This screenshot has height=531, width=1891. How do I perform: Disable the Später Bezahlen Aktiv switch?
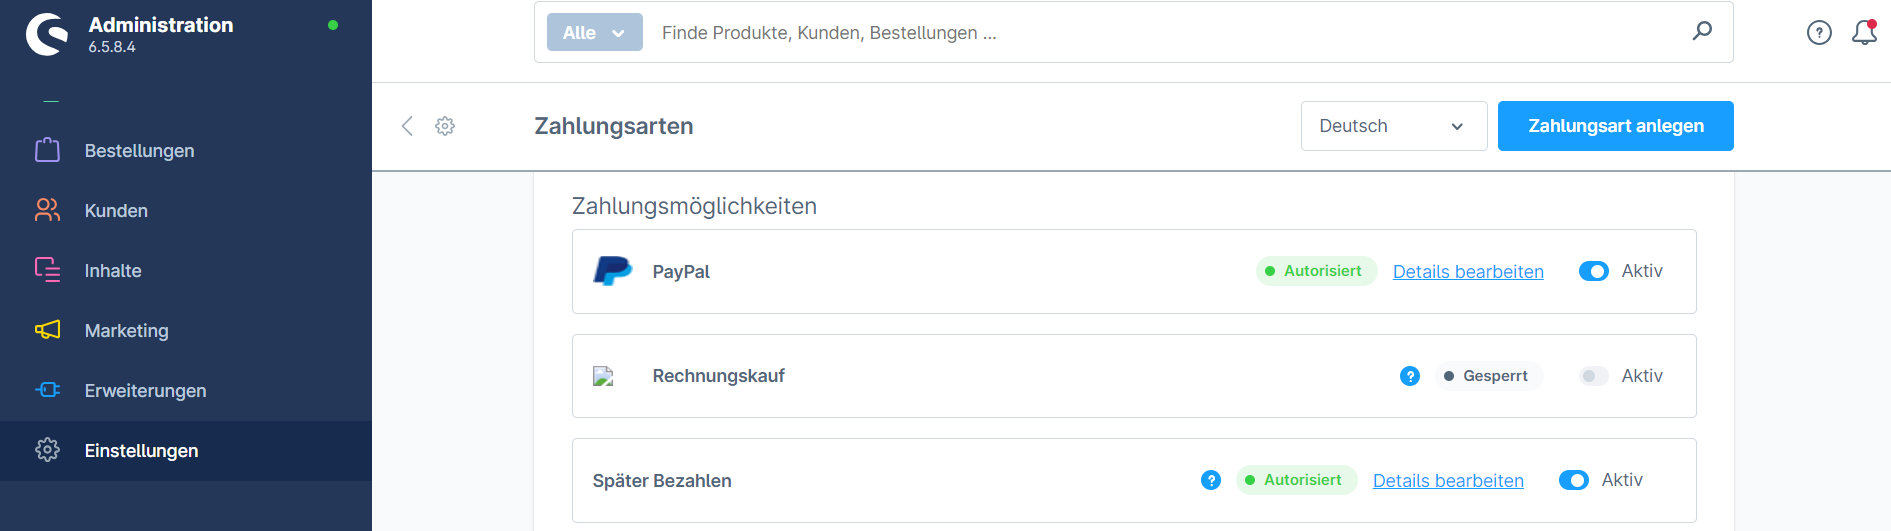click(1574, 480)
